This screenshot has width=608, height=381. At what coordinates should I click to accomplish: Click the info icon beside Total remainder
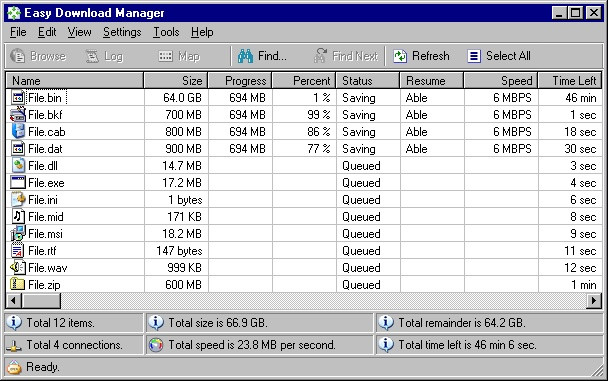pyautogui.click(x=386, y=322)
